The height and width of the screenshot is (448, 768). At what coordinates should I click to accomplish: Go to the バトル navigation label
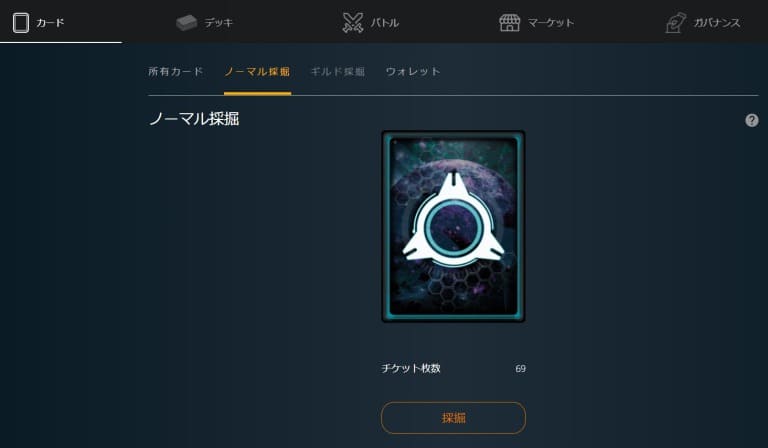[384, 23]
